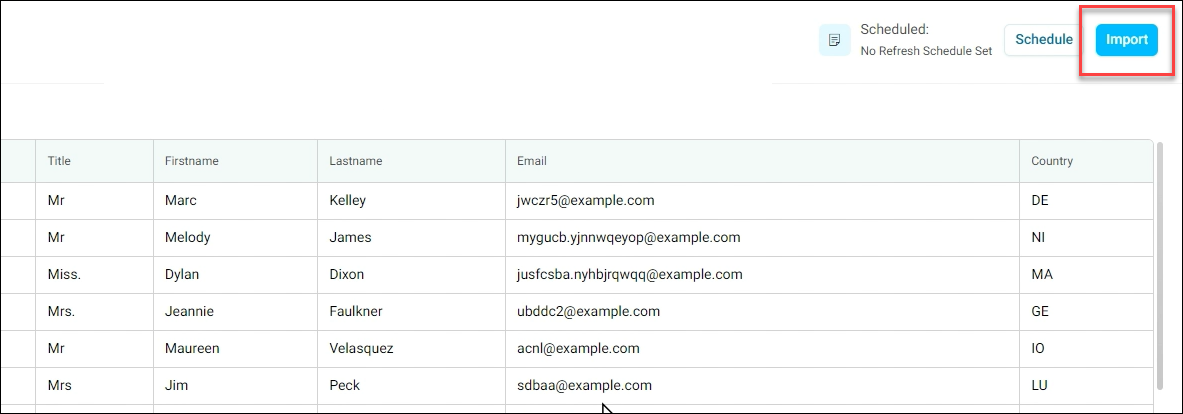Click the Lastname cell 'Faulkner'
The width and height of the screenshot is (1183, 414).
pyautogui.click(x=411, y=311)
